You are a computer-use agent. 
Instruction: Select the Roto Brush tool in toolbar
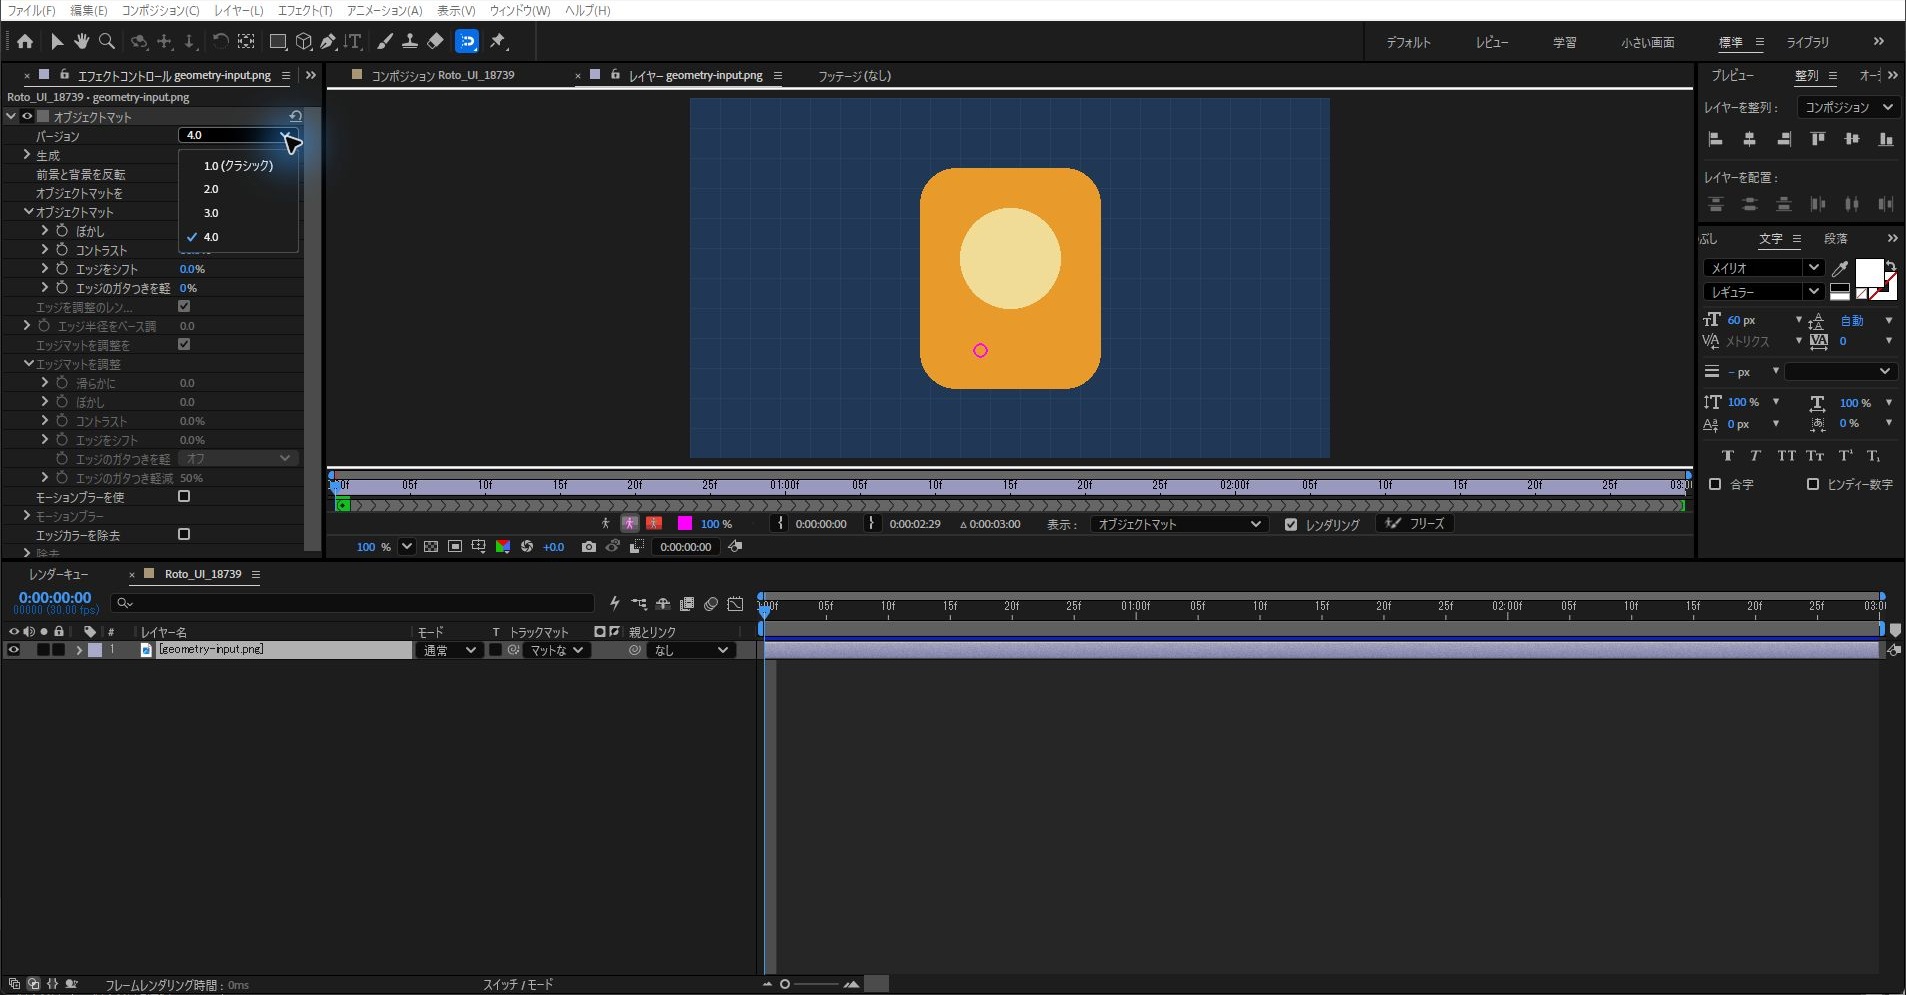point(467,41)
